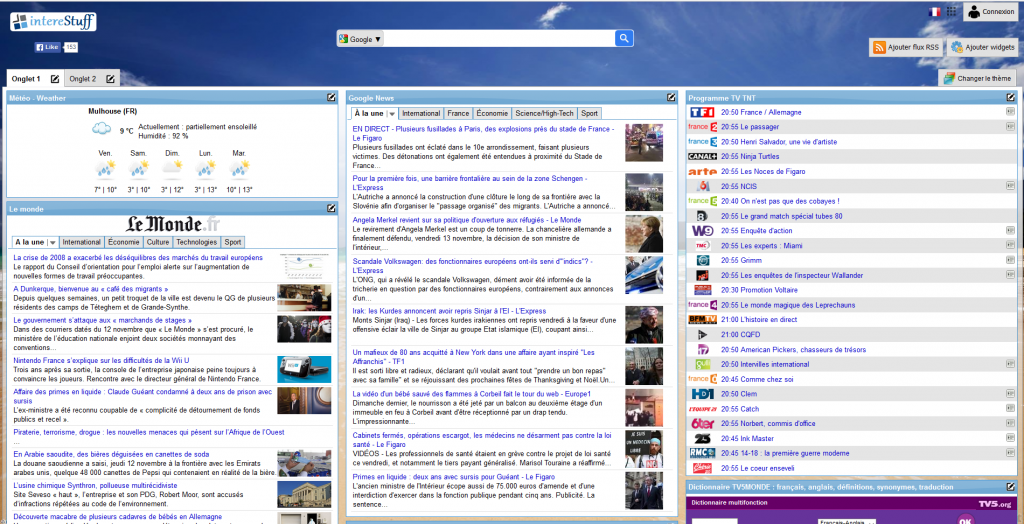This screenshot has height=524, width=1024.
Task: Click the Connexion login button
Action: pyautogui.click(x=990, y=12)
